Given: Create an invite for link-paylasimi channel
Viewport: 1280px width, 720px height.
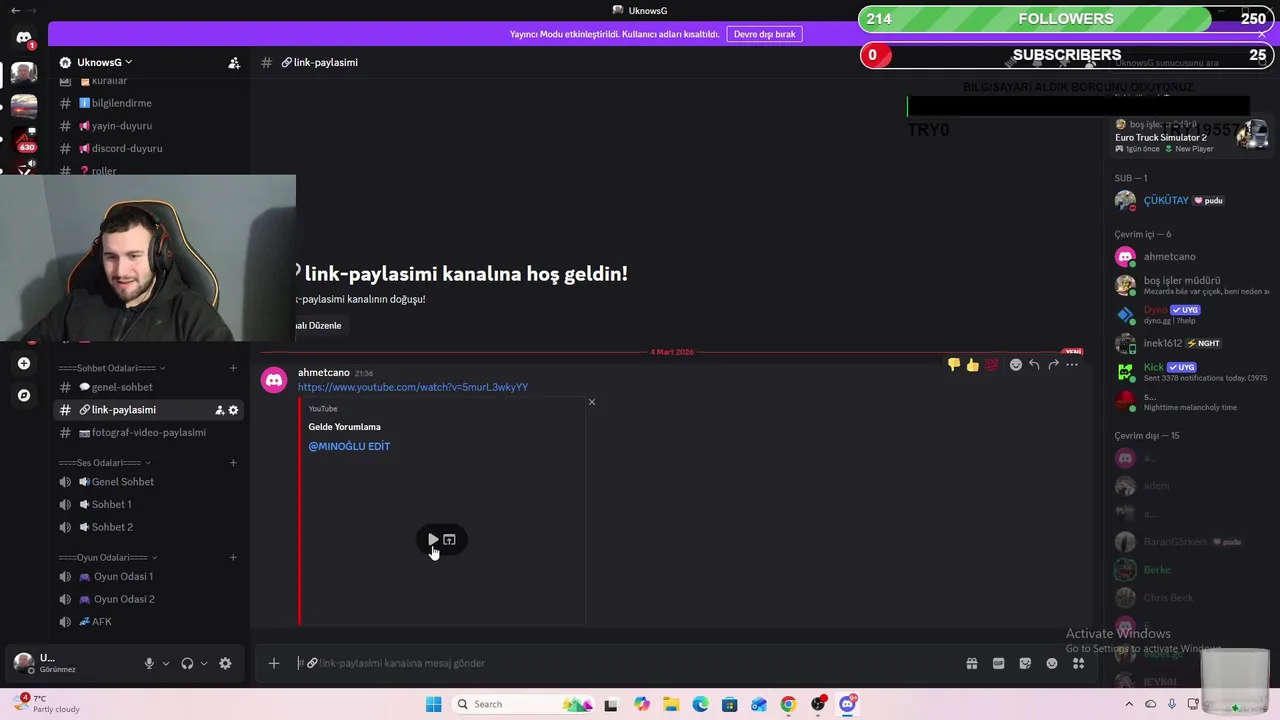Looking at the screenshot, I should 219,410.
